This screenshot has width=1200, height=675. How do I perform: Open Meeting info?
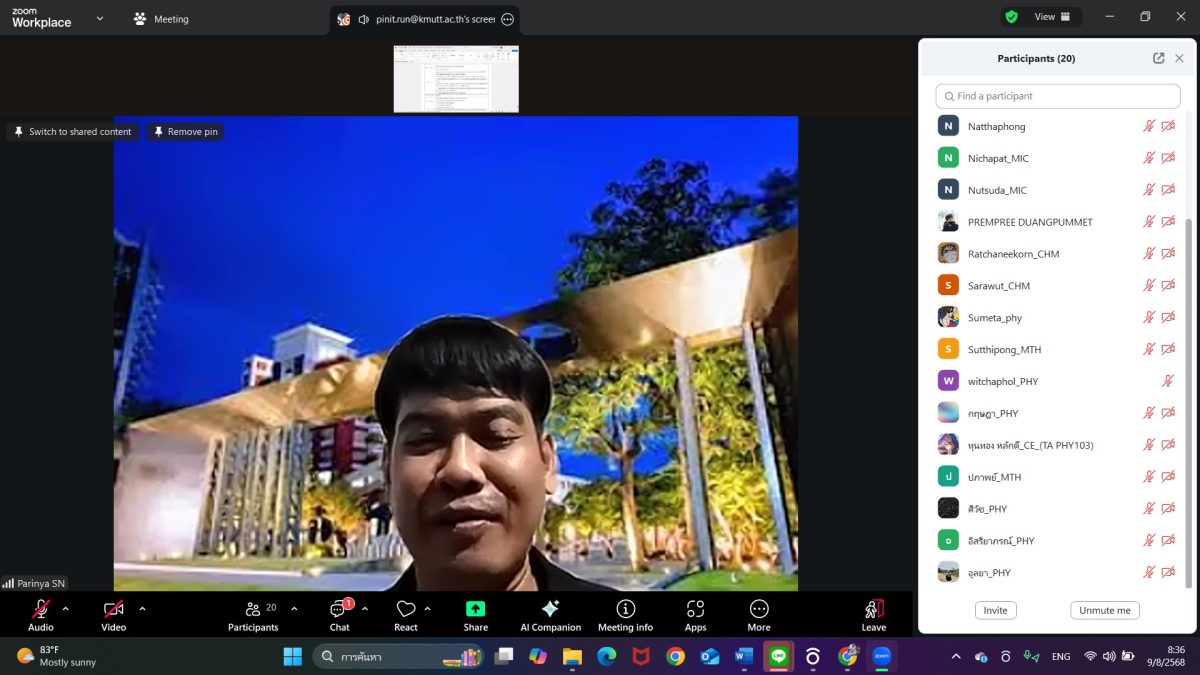coord(625,615)
